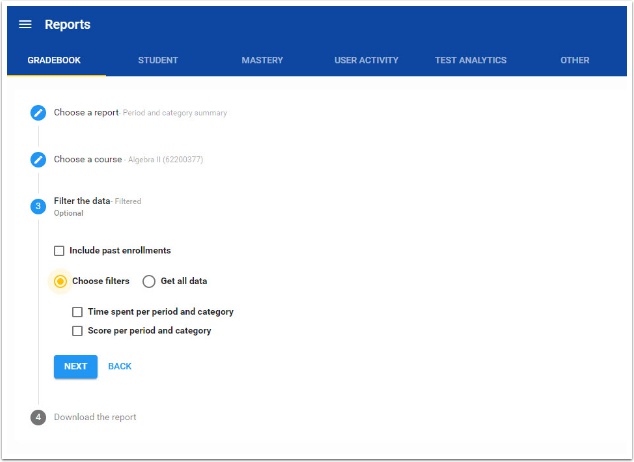Select the Choose filters radio button
Viewport: 634px width, 462px height.
coord(60,281)
